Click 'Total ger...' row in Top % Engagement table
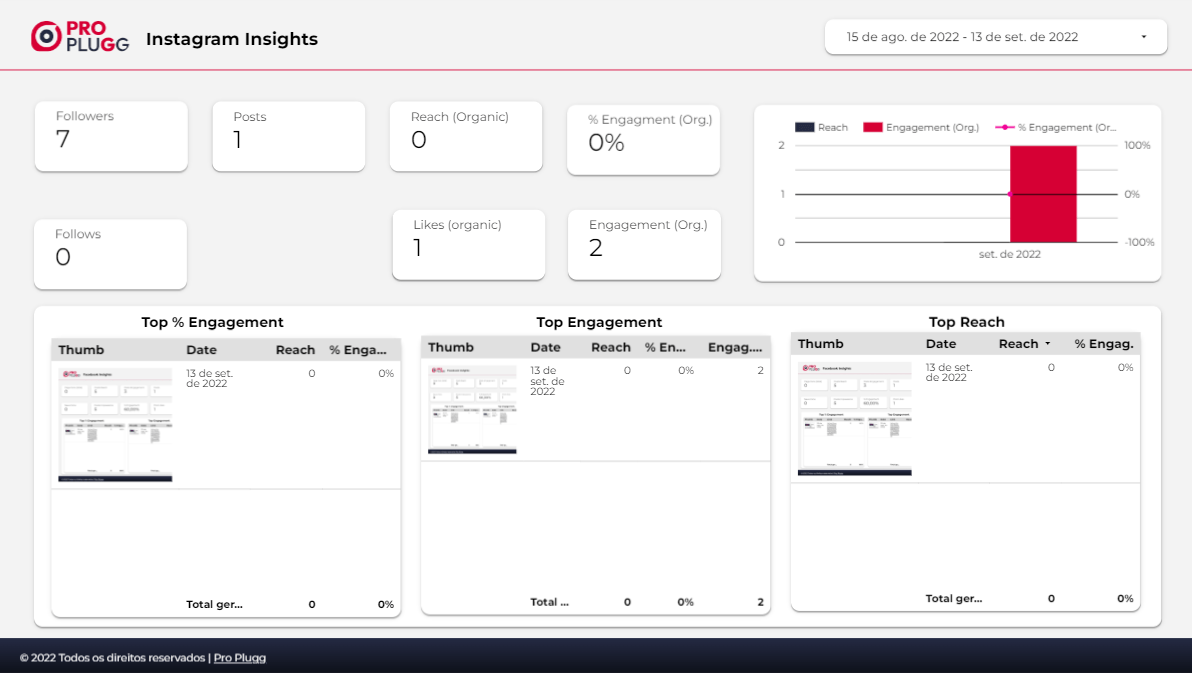This screenshot has height=673, width=1192. pos(226,605)
